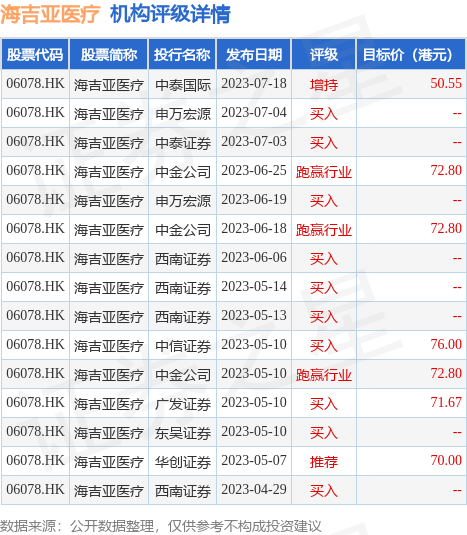Select 中金公司 in the 2023-06-25 row
The width and height of the screenshot is (467, 535).
tap(183, 172)
